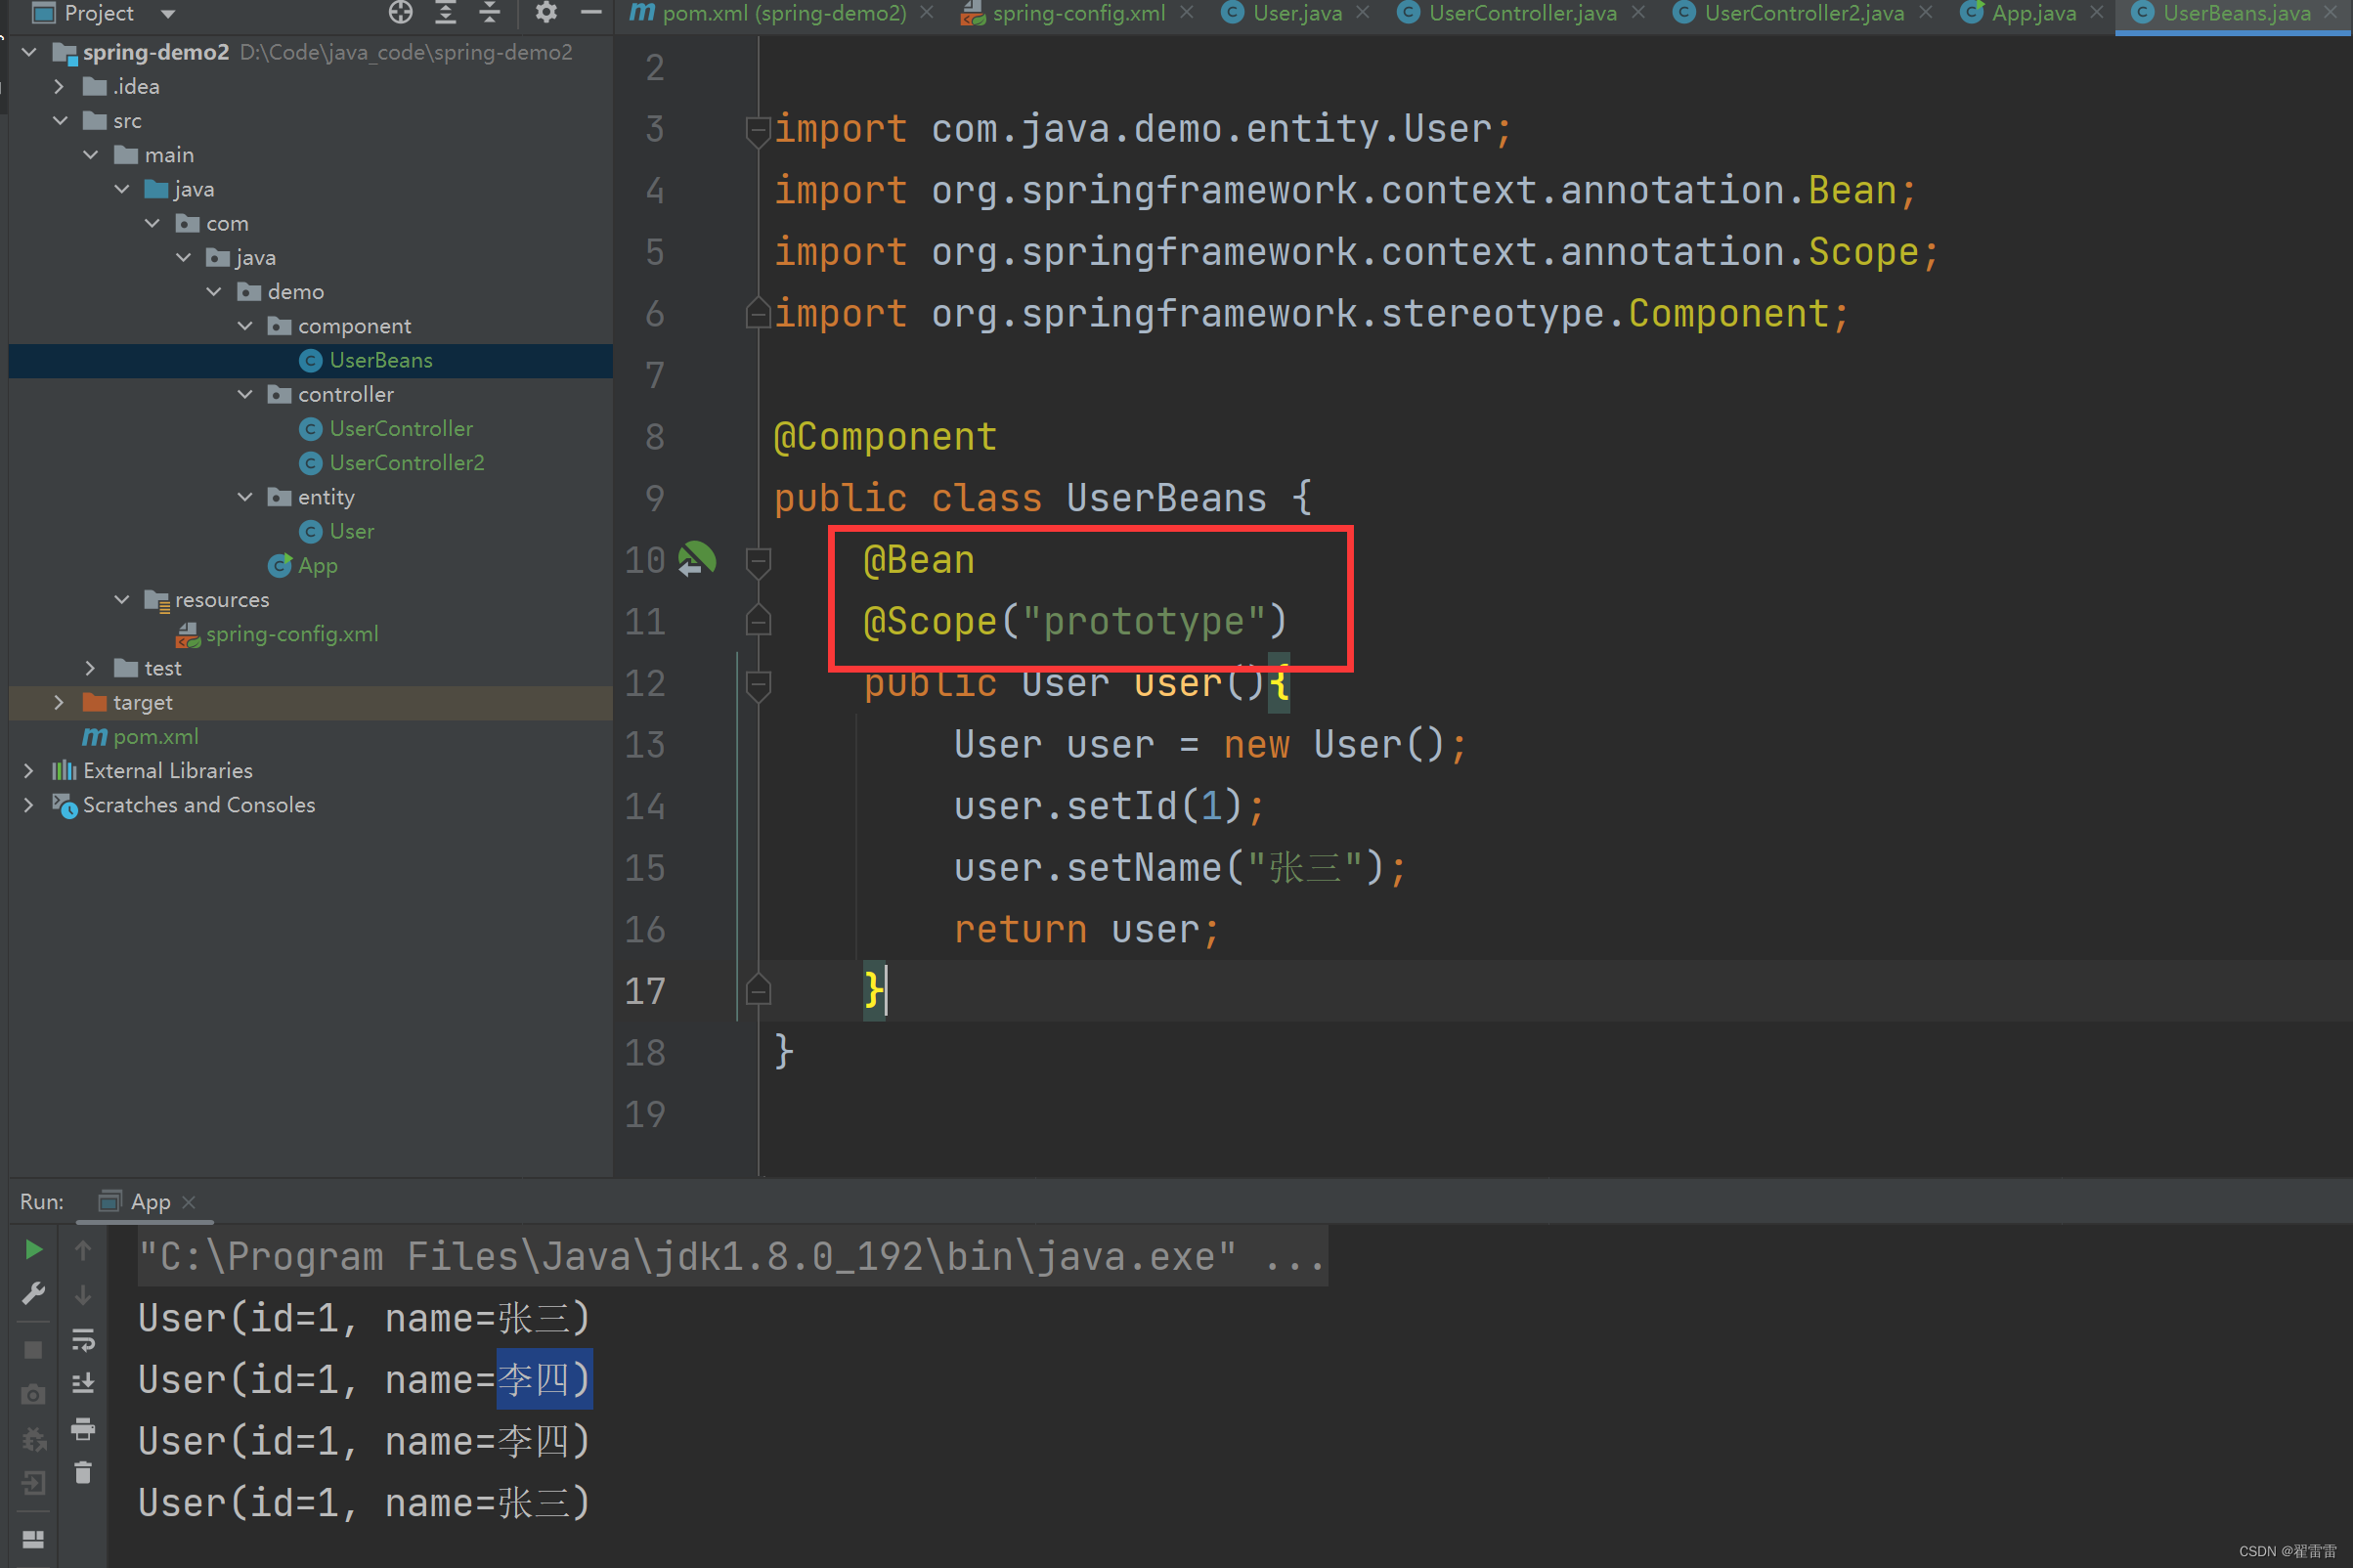Open Project panel settings gear

545,13
